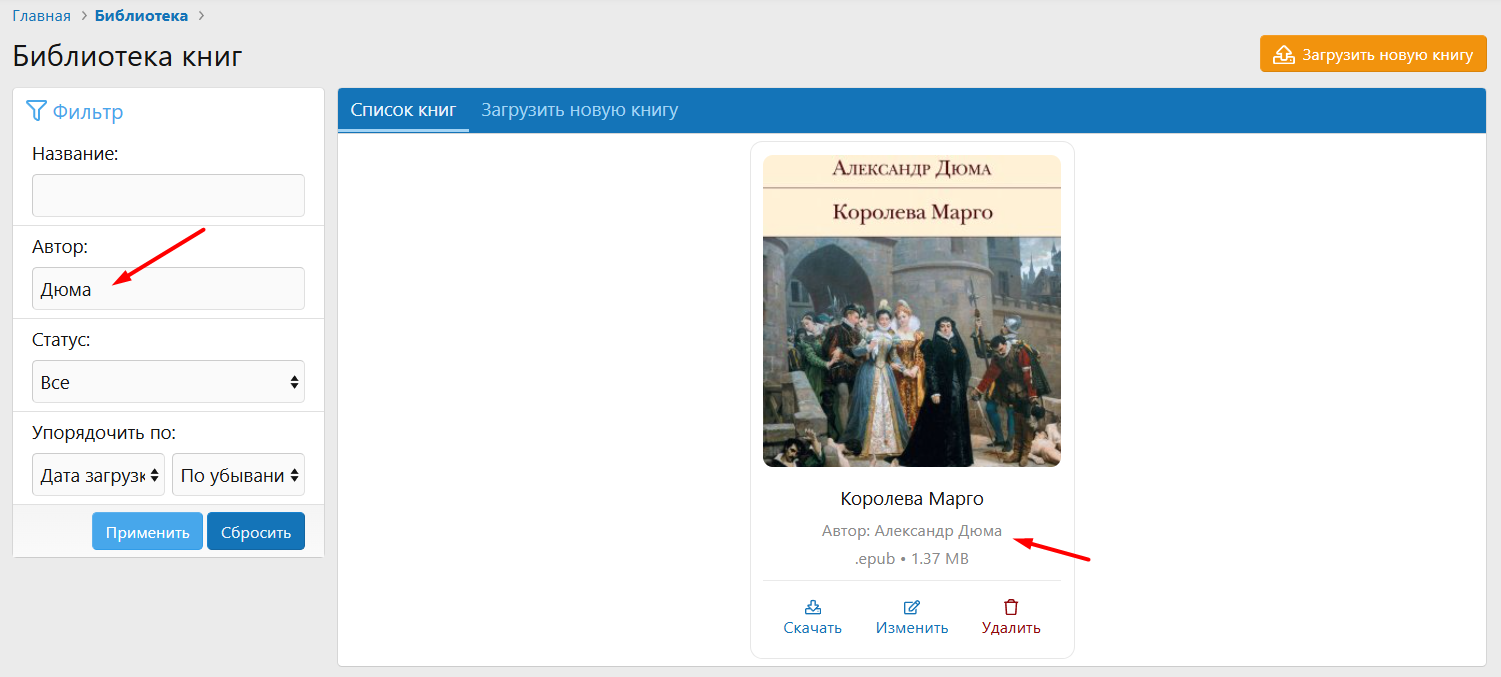Click the Автор: Александр Дюма text
Screen dimensions: 1501x677
tap(912, 531)
